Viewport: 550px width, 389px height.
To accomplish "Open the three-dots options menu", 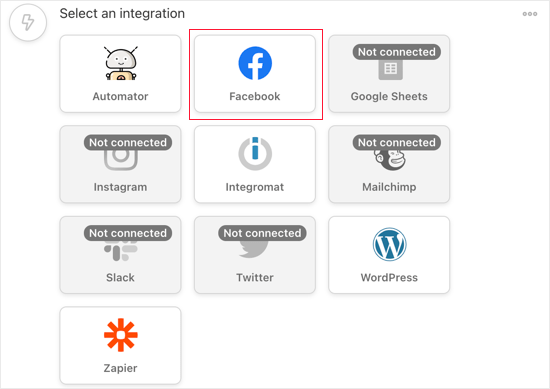I will pyautogui.click(x=530, y=14).
